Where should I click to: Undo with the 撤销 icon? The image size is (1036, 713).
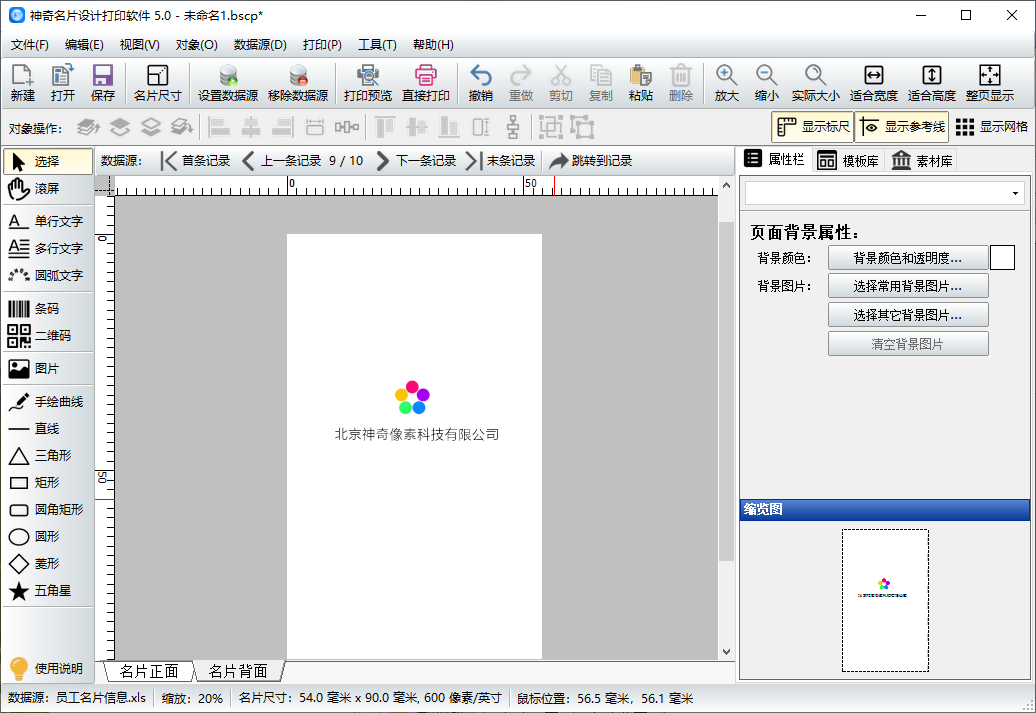point(480,83)
